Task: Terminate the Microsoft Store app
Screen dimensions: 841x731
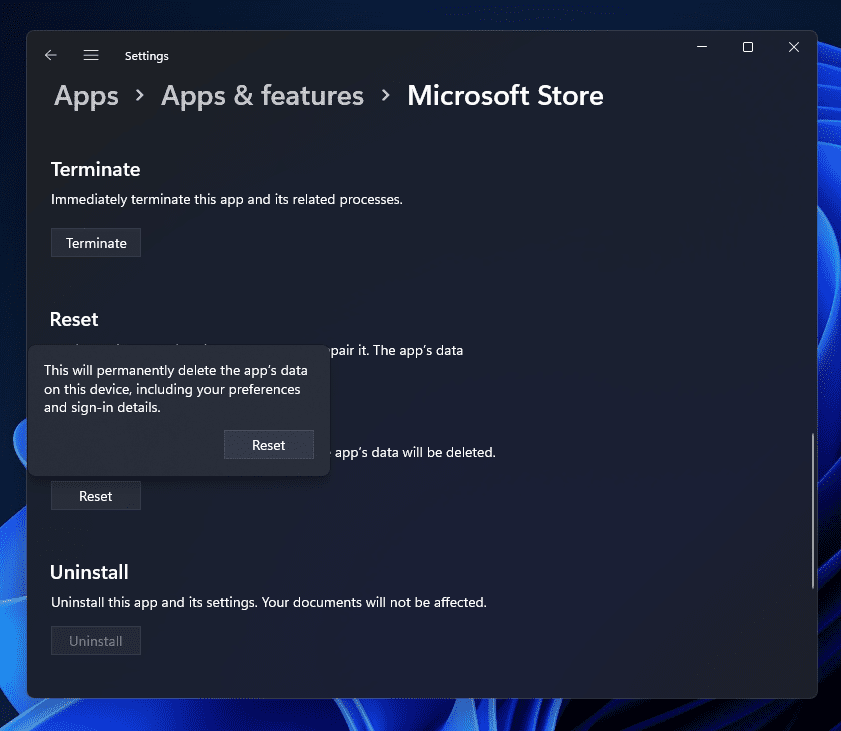Action: click(x=95, y=242)
